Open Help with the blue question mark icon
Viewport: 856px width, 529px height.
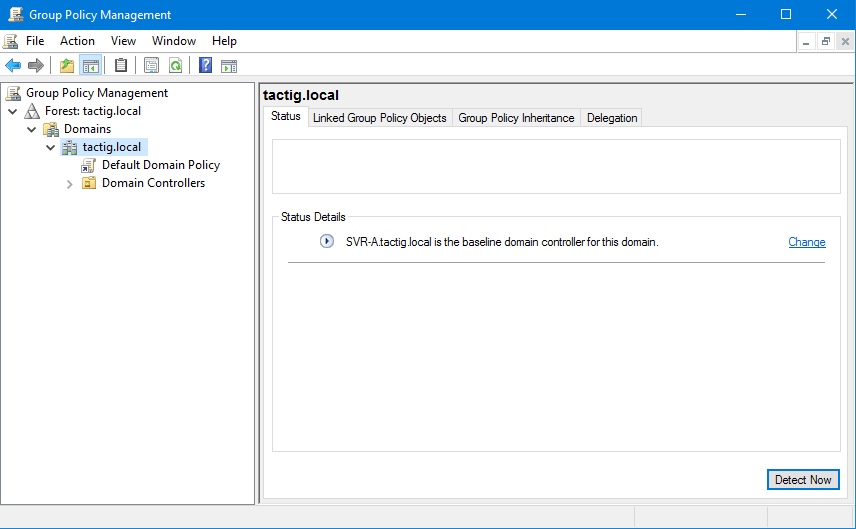205,66
